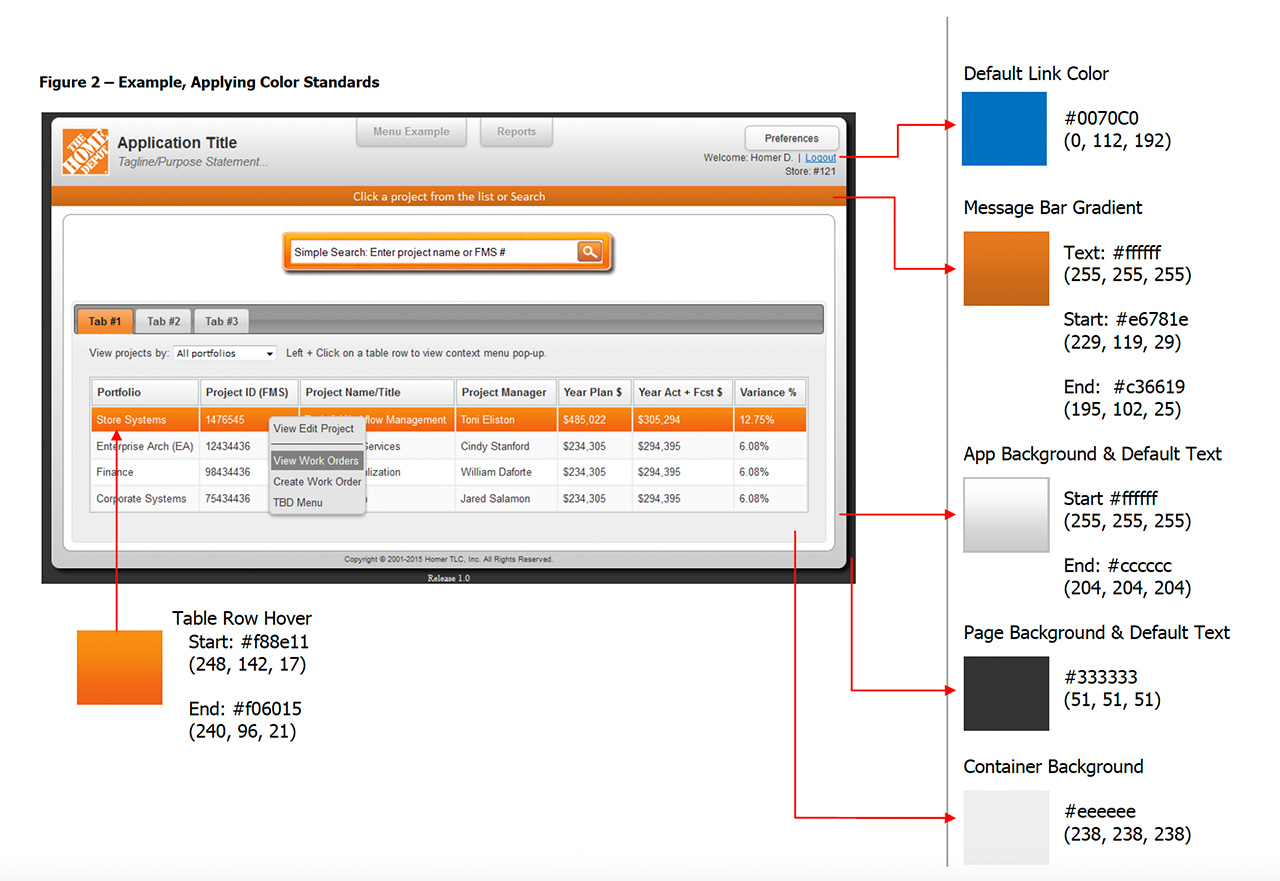The width and height of the screenshot is (1280, 881).
Task: Open the Reports button
Action: tap(516, 132)
